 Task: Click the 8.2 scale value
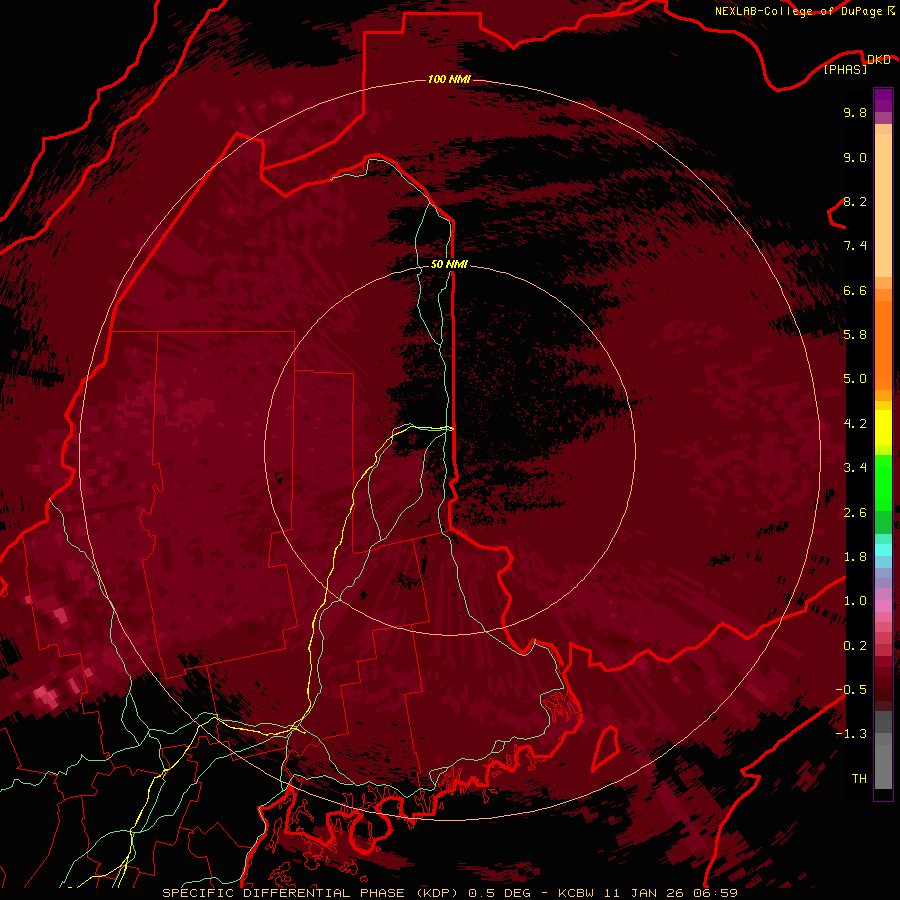[855, 201]
